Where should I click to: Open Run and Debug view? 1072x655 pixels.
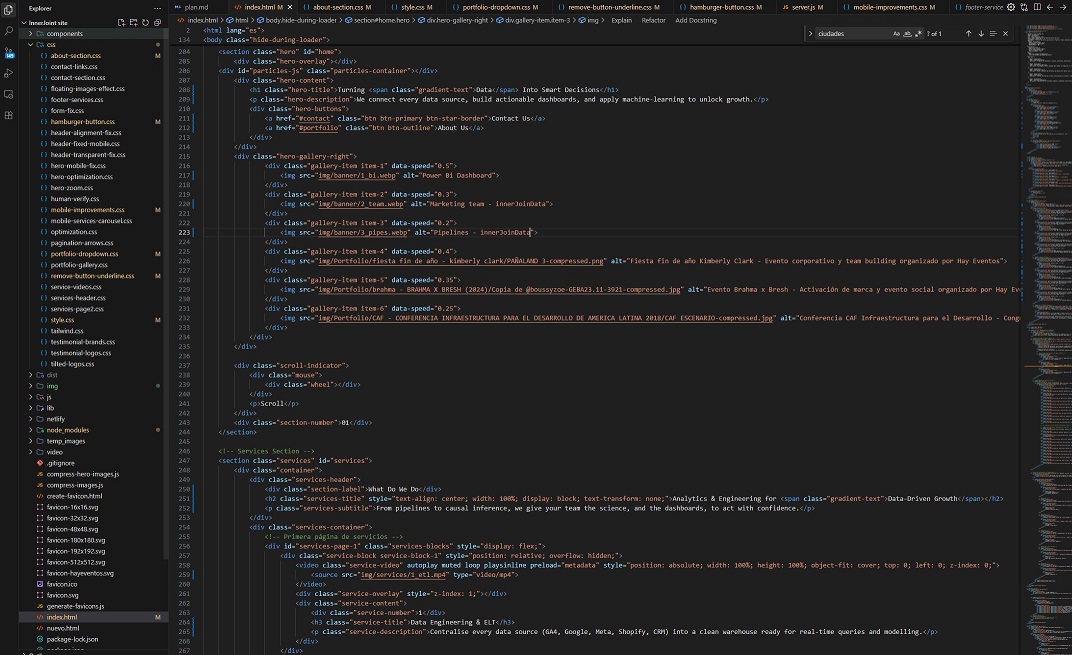[x=9, y=73]
